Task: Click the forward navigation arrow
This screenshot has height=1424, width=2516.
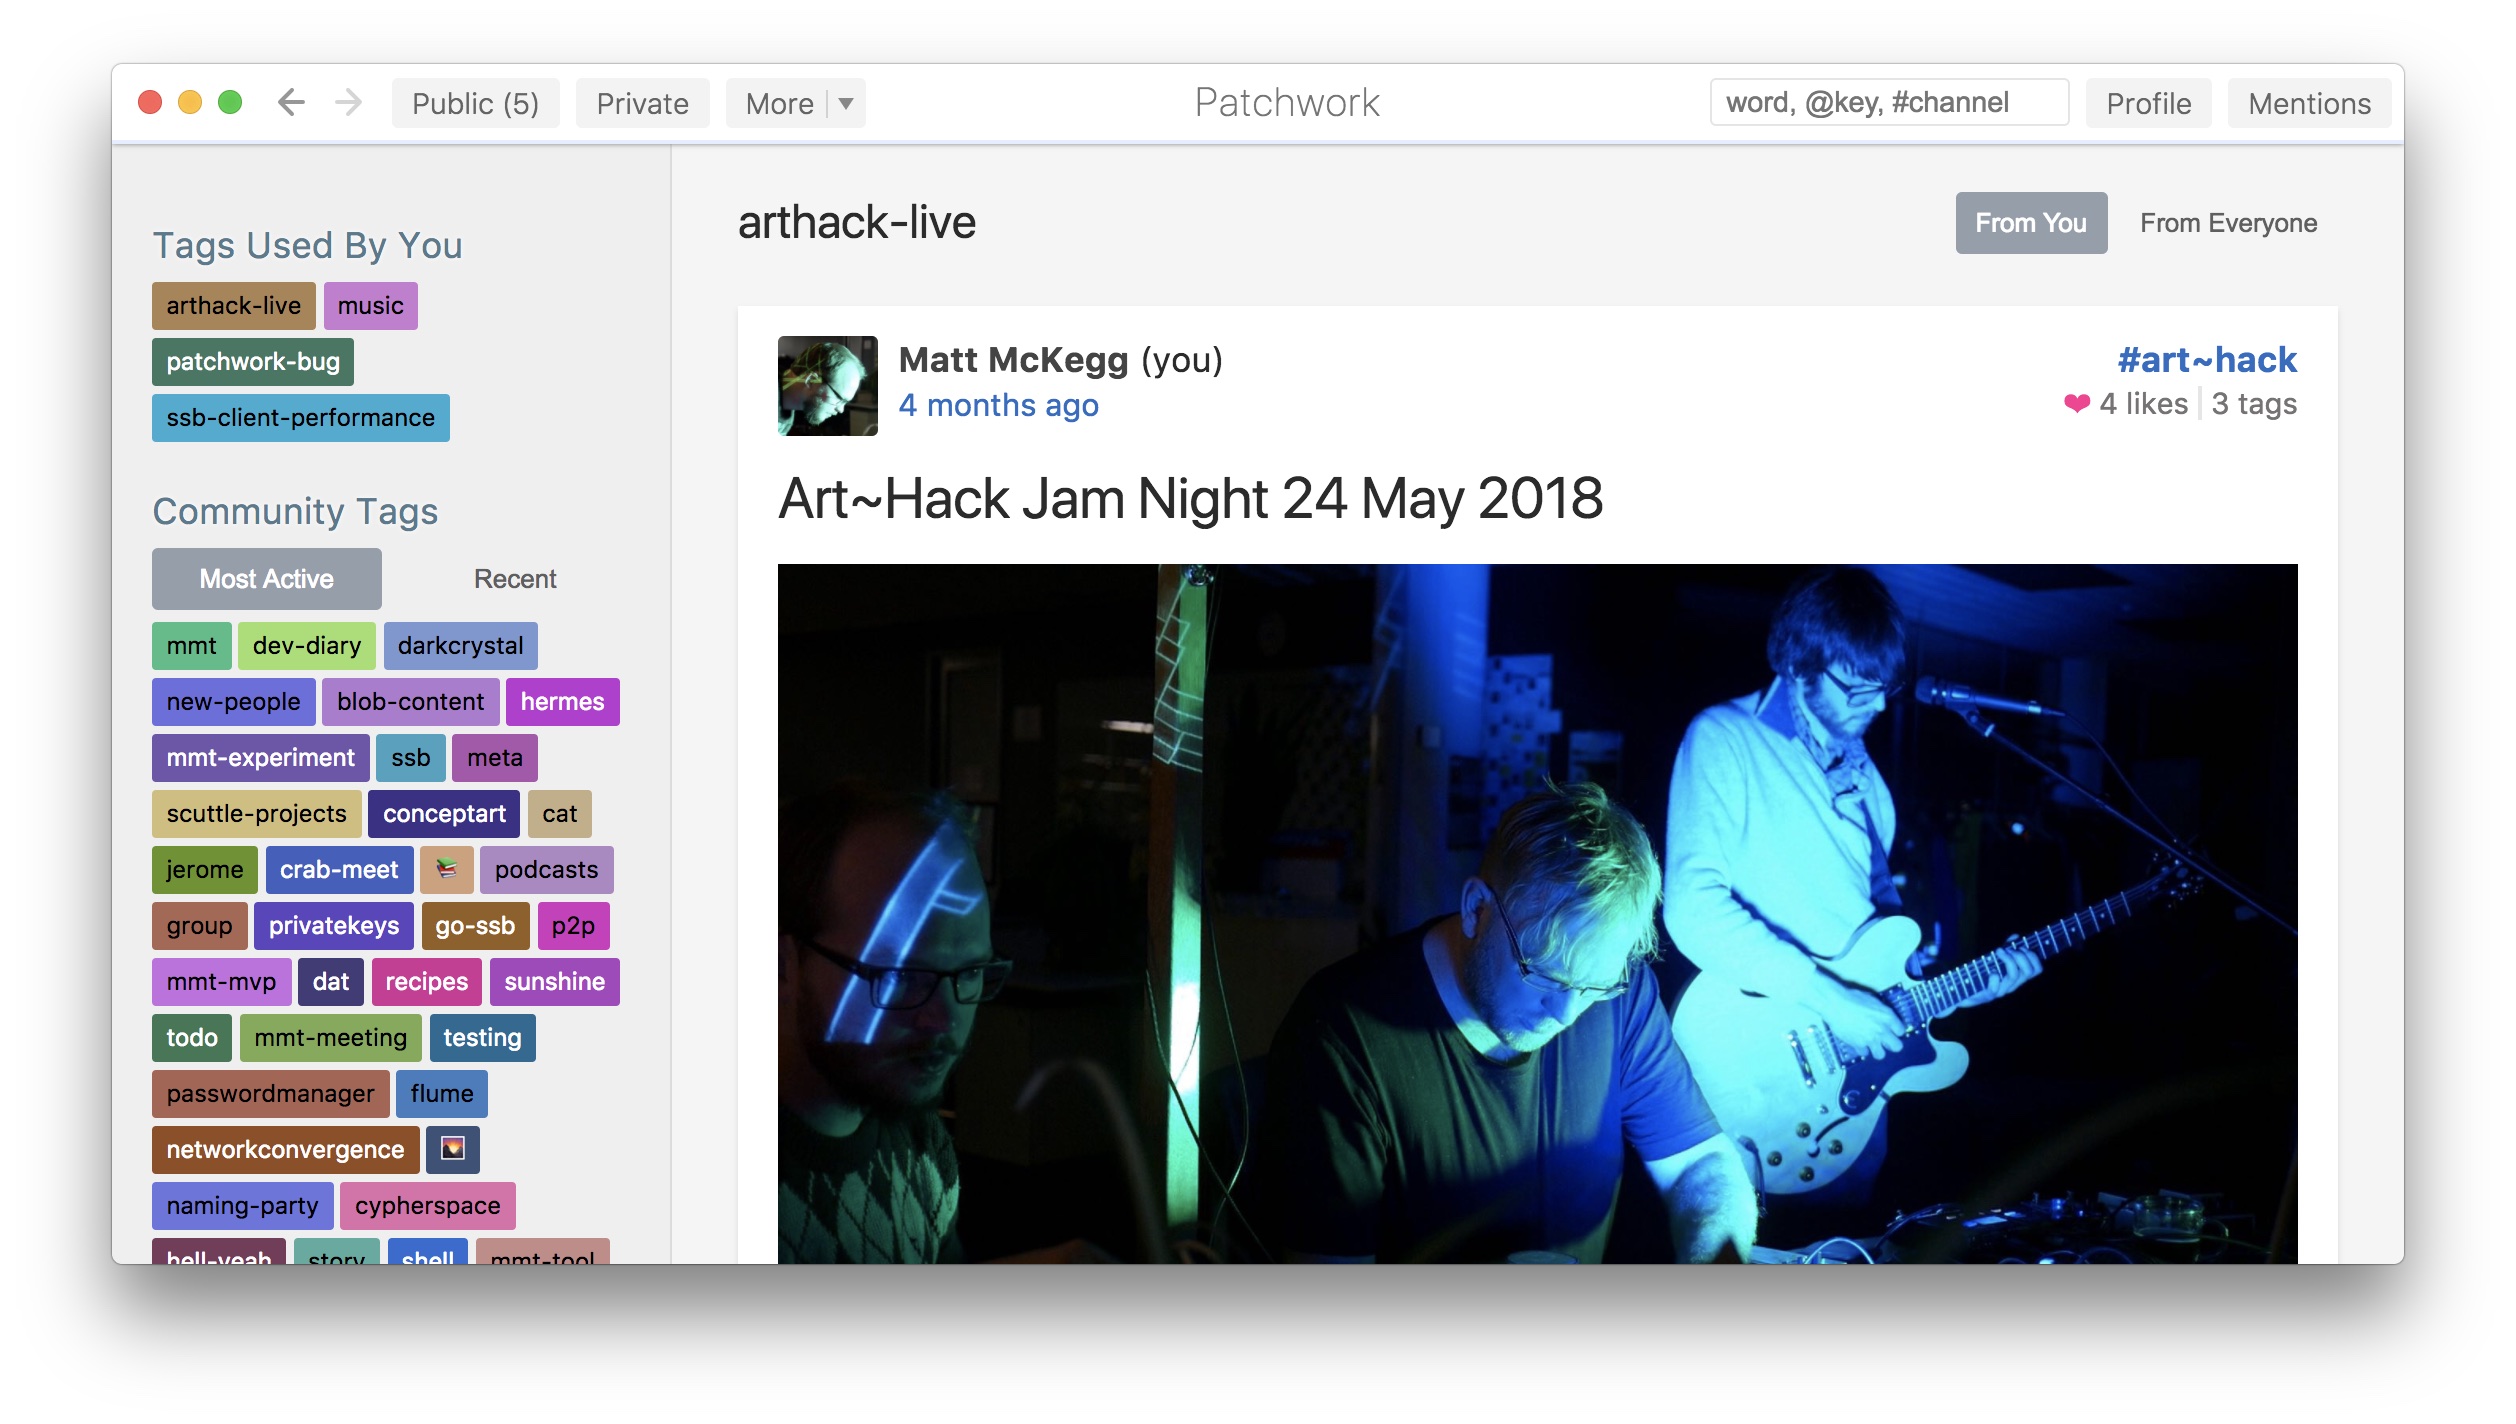Action: (x=348, y=102)
